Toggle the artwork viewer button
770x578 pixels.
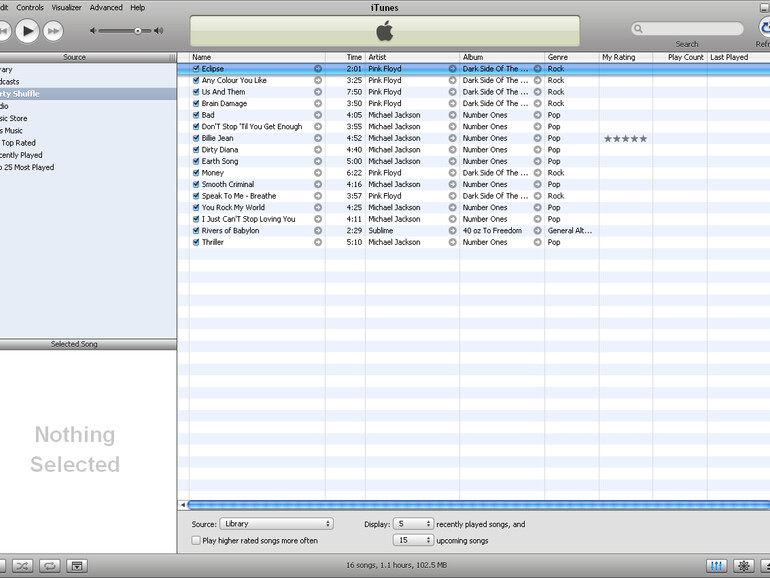coord(77,566)
